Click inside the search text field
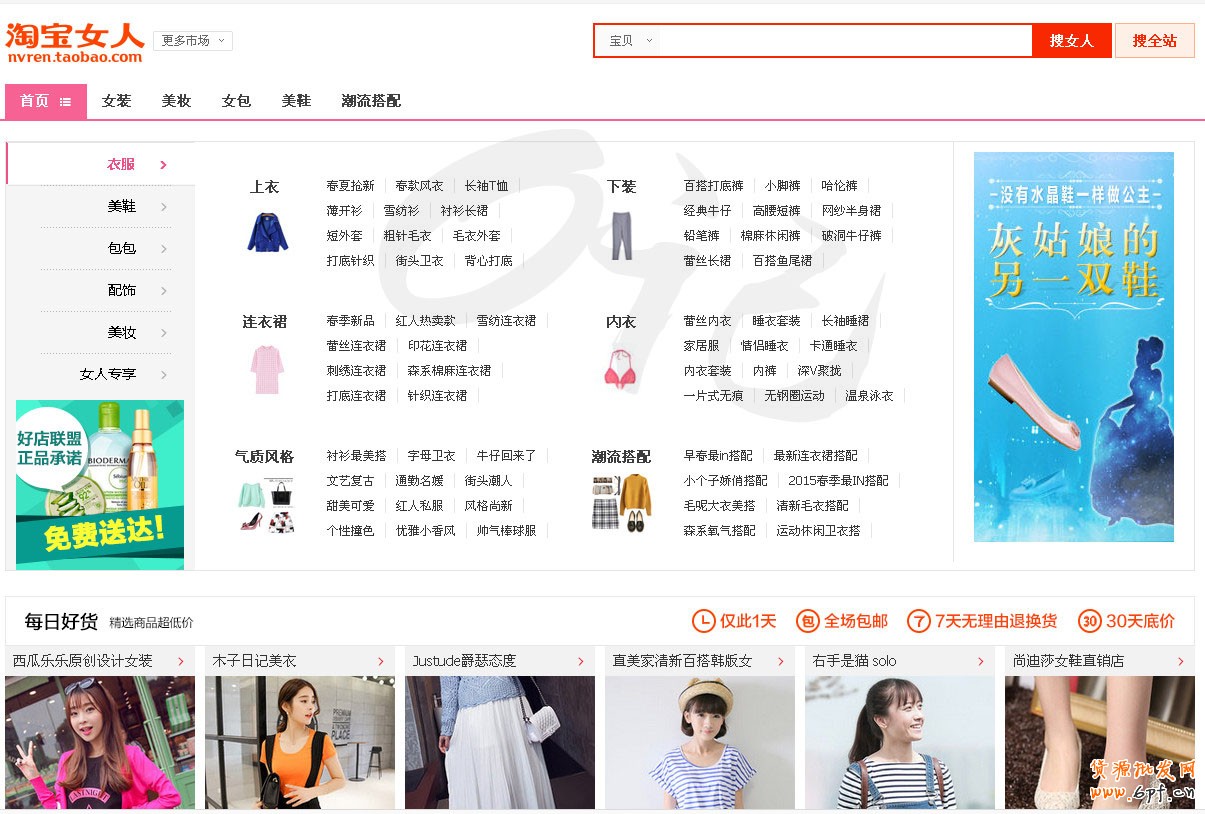The height and width of the screenshot is (814, 1205). point(845,41)
